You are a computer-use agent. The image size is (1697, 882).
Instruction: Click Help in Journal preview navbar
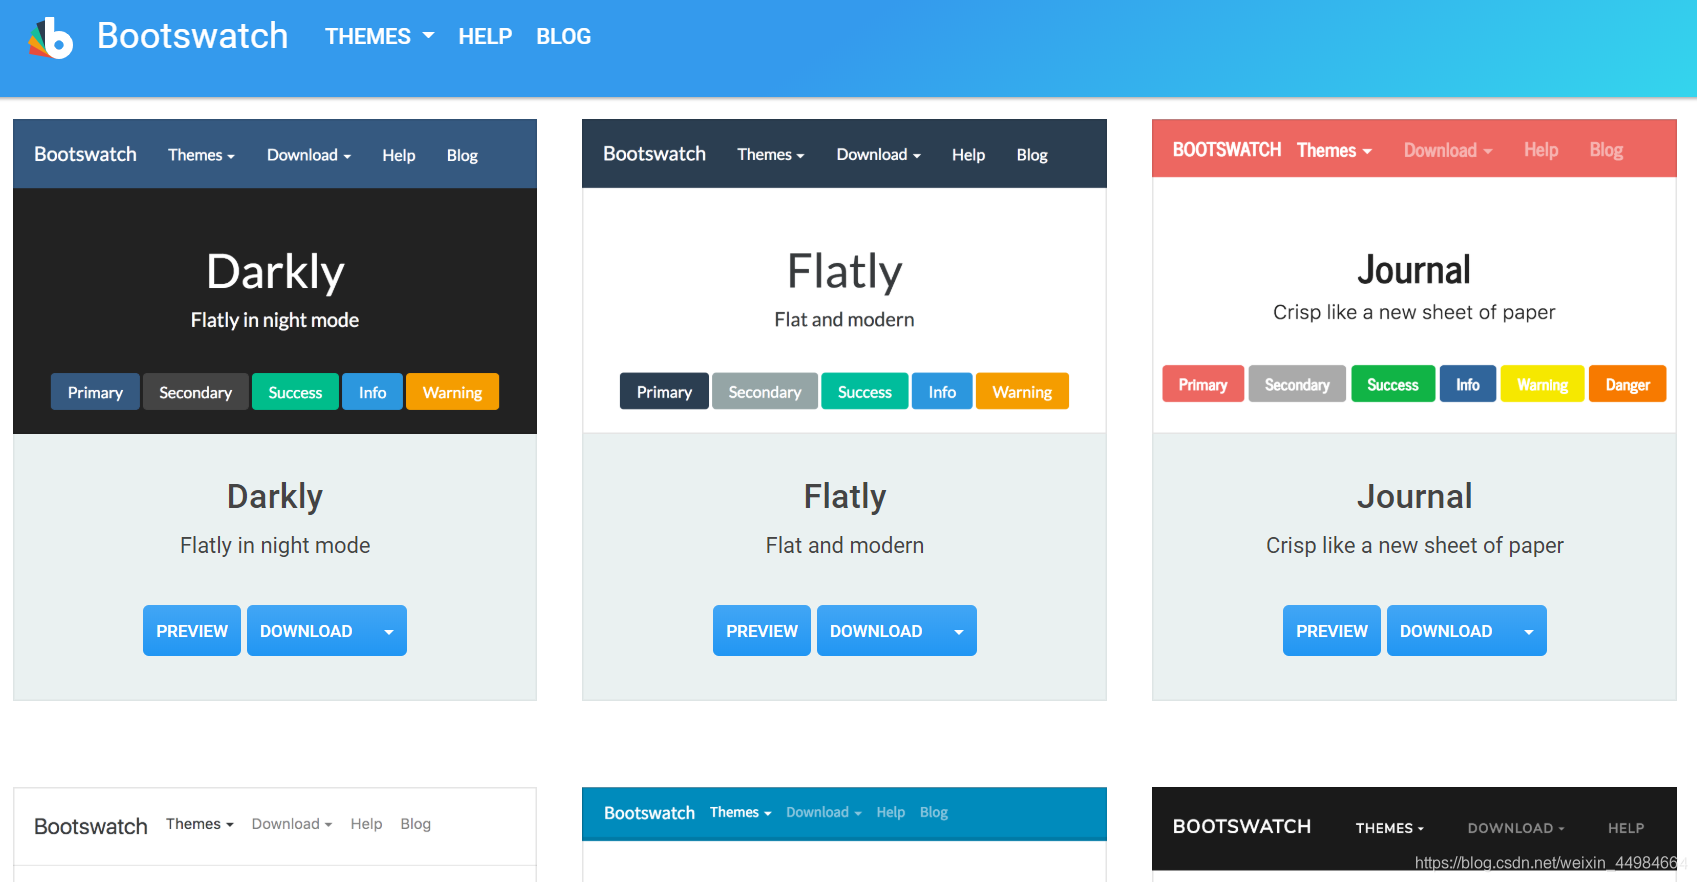tap(1541, 150)
